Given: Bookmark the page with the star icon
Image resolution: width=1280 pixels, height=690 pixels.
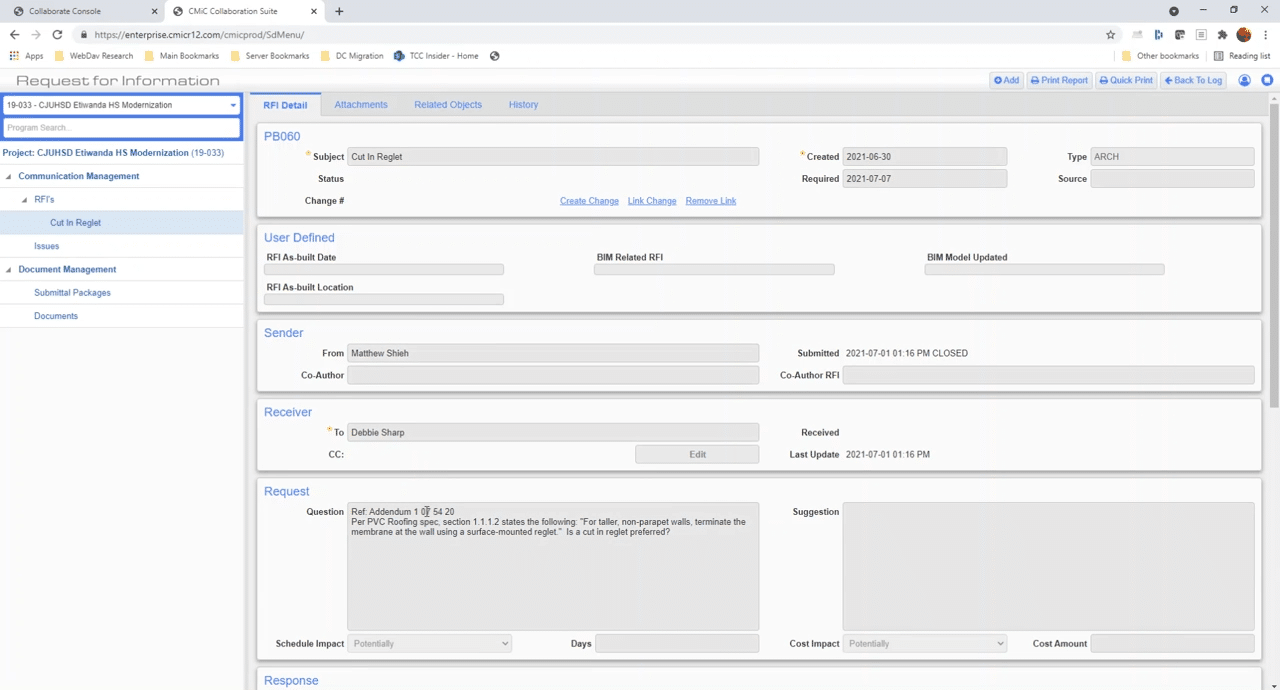Looking at the screenshot, I should (x=1110, y=34).
